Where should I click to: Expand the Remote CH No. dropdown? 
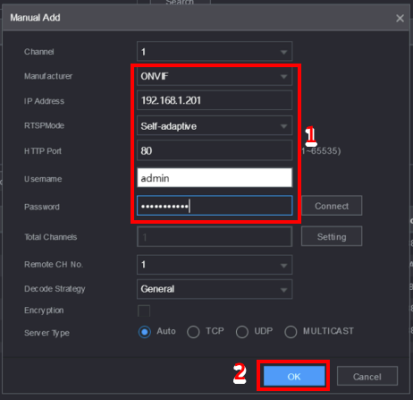click(x=215, y=265)
